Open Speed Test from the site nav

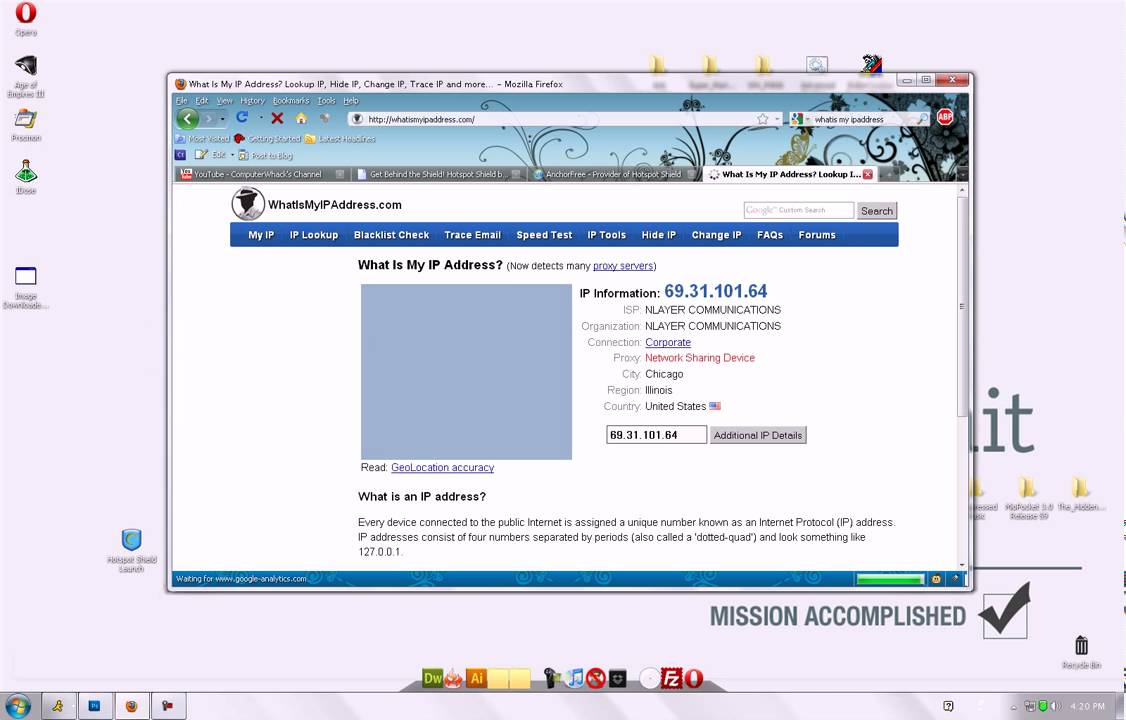[544, 235]
